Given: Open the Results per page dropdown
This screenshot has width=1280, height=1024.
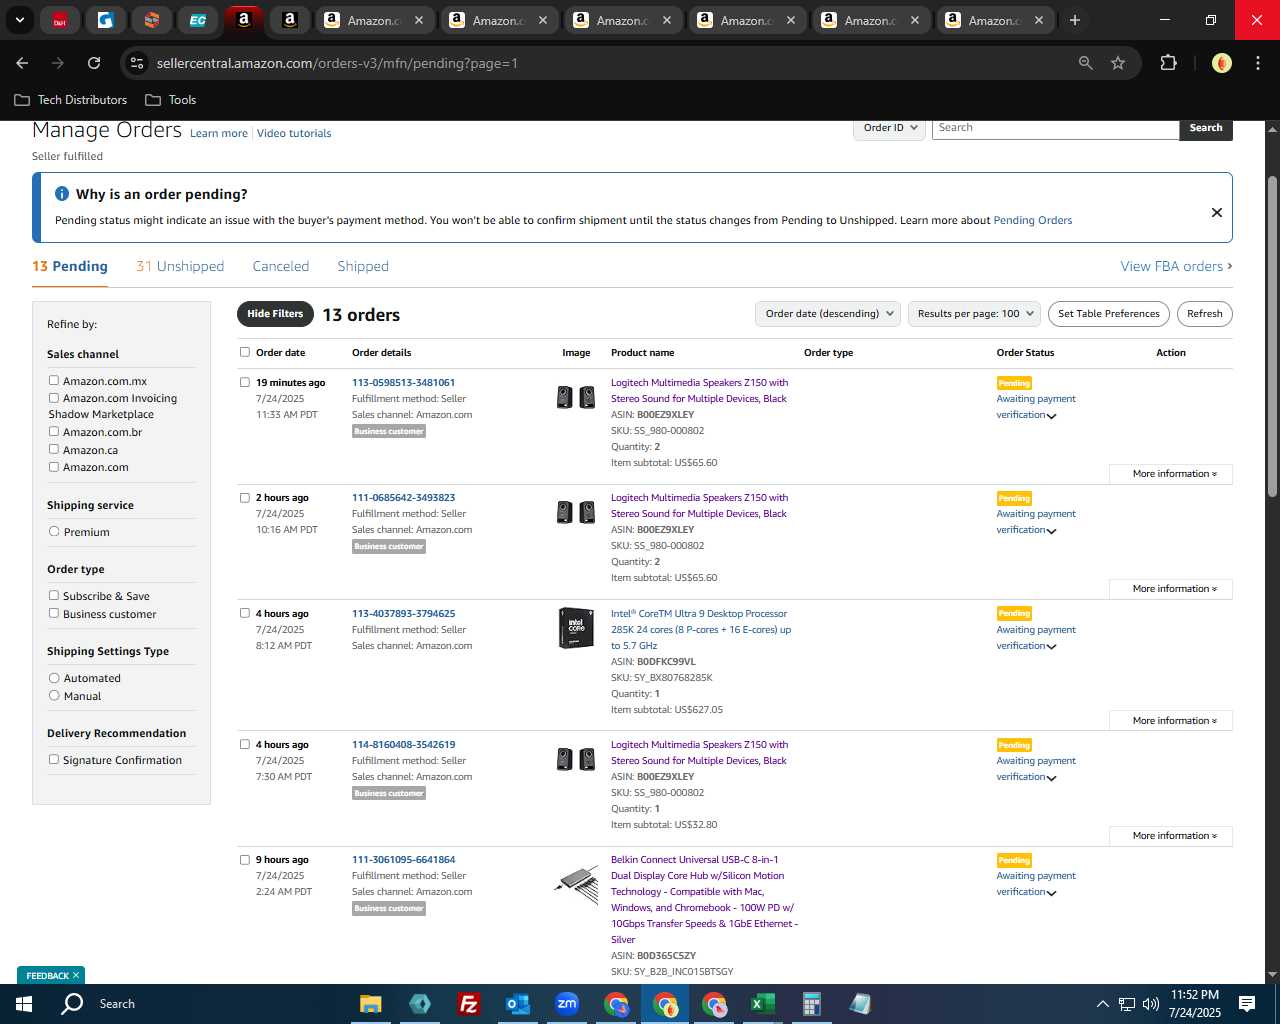Looking at the screenshot, I should click(x=975, y=314).
